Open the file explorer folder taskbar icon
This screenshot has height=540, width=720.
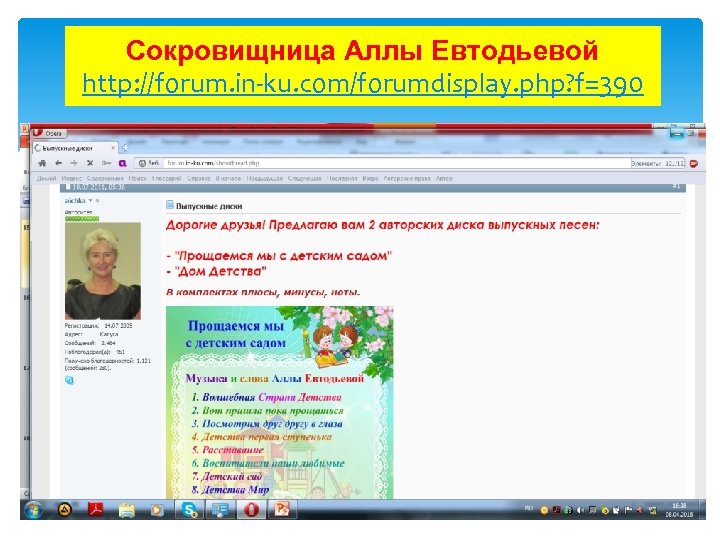[127, 510]
